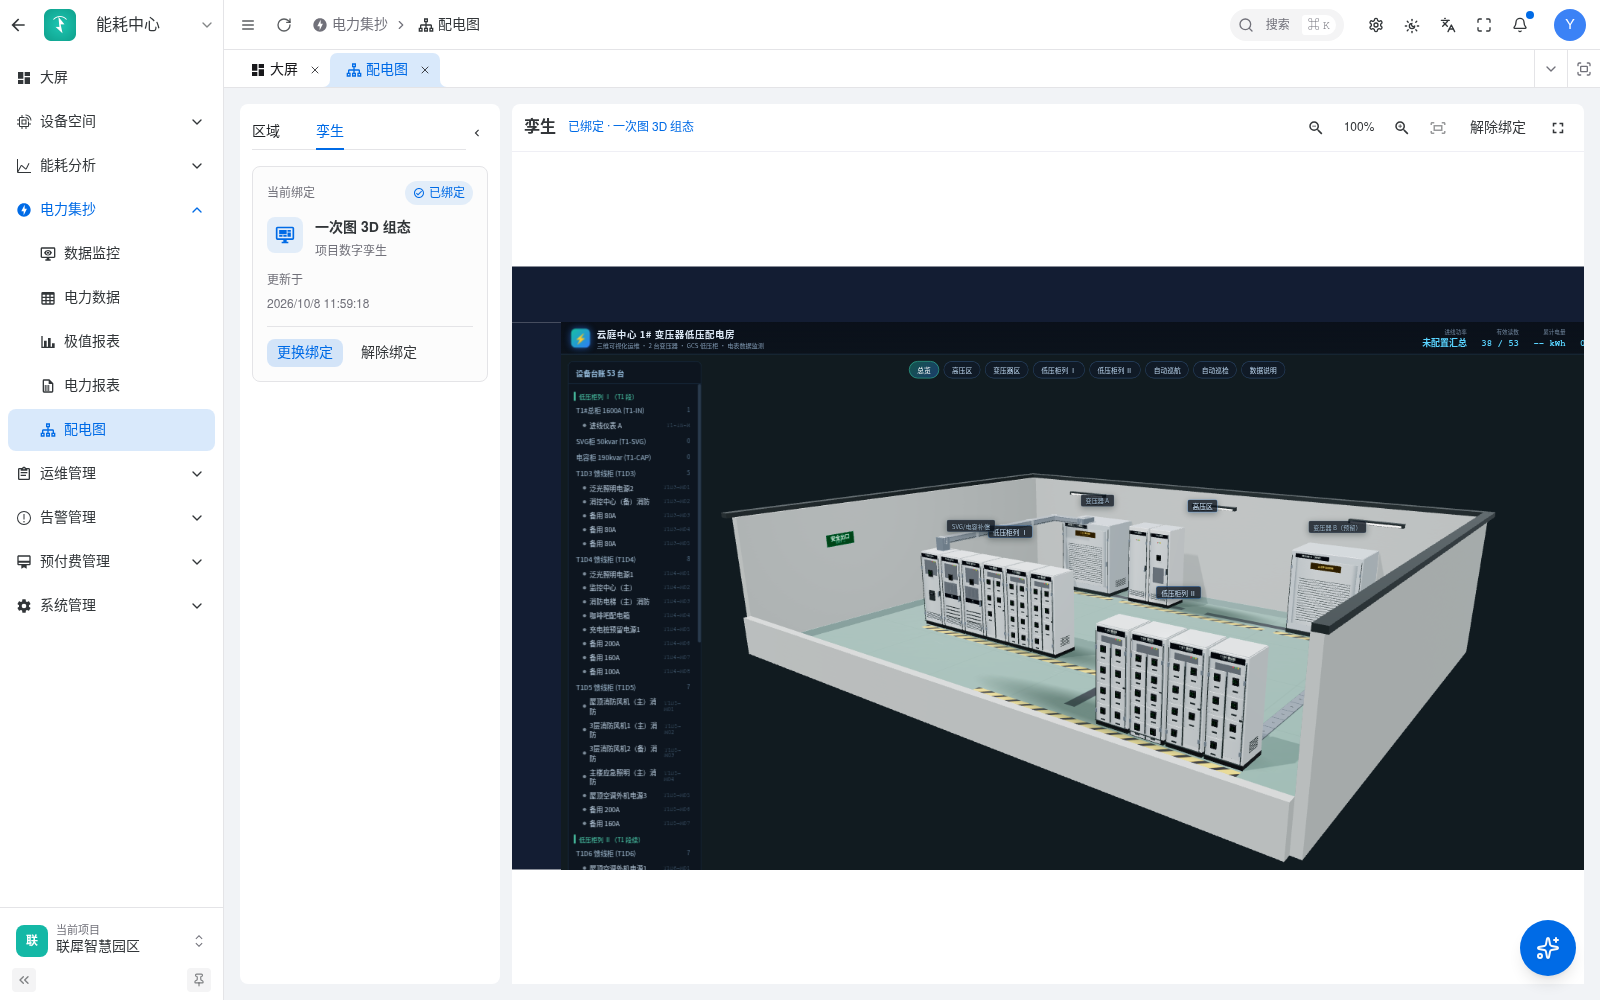The width and height of the screenshot is (1600, 1000).
Task: Switch theme using the sun icon
Action: [x=1412, y=25]
